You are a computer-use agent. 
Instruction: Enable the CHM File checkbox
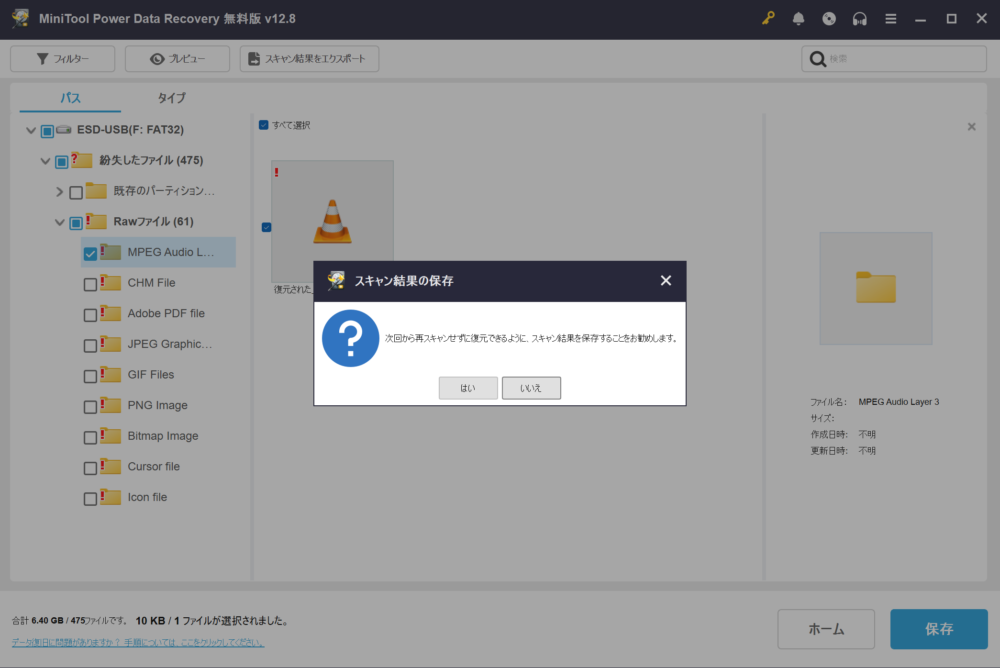[x=91, y=284]
